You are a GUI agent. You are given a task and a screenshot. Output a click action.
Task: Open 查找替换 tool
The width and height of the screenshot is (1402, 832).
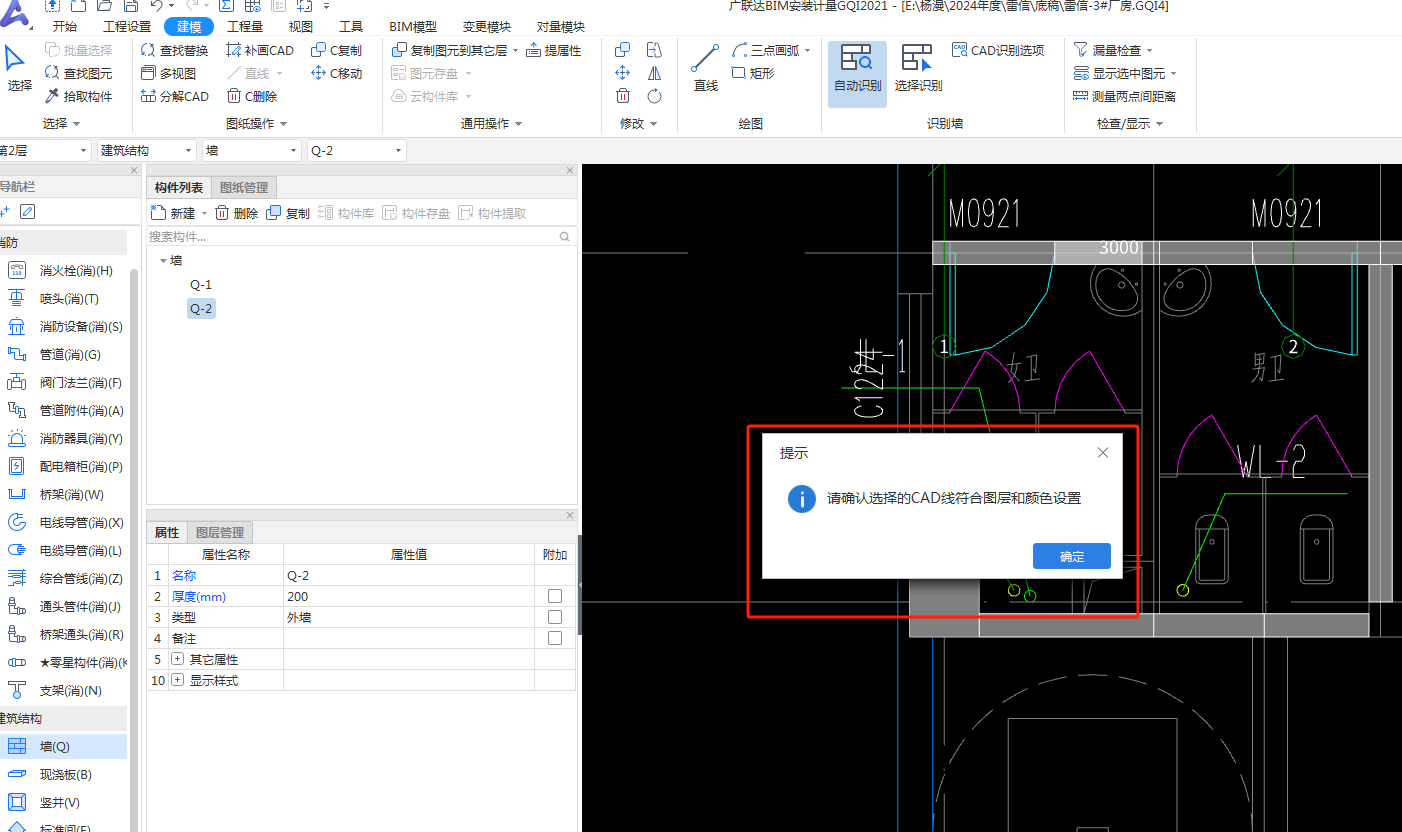(x=174, y=50)
